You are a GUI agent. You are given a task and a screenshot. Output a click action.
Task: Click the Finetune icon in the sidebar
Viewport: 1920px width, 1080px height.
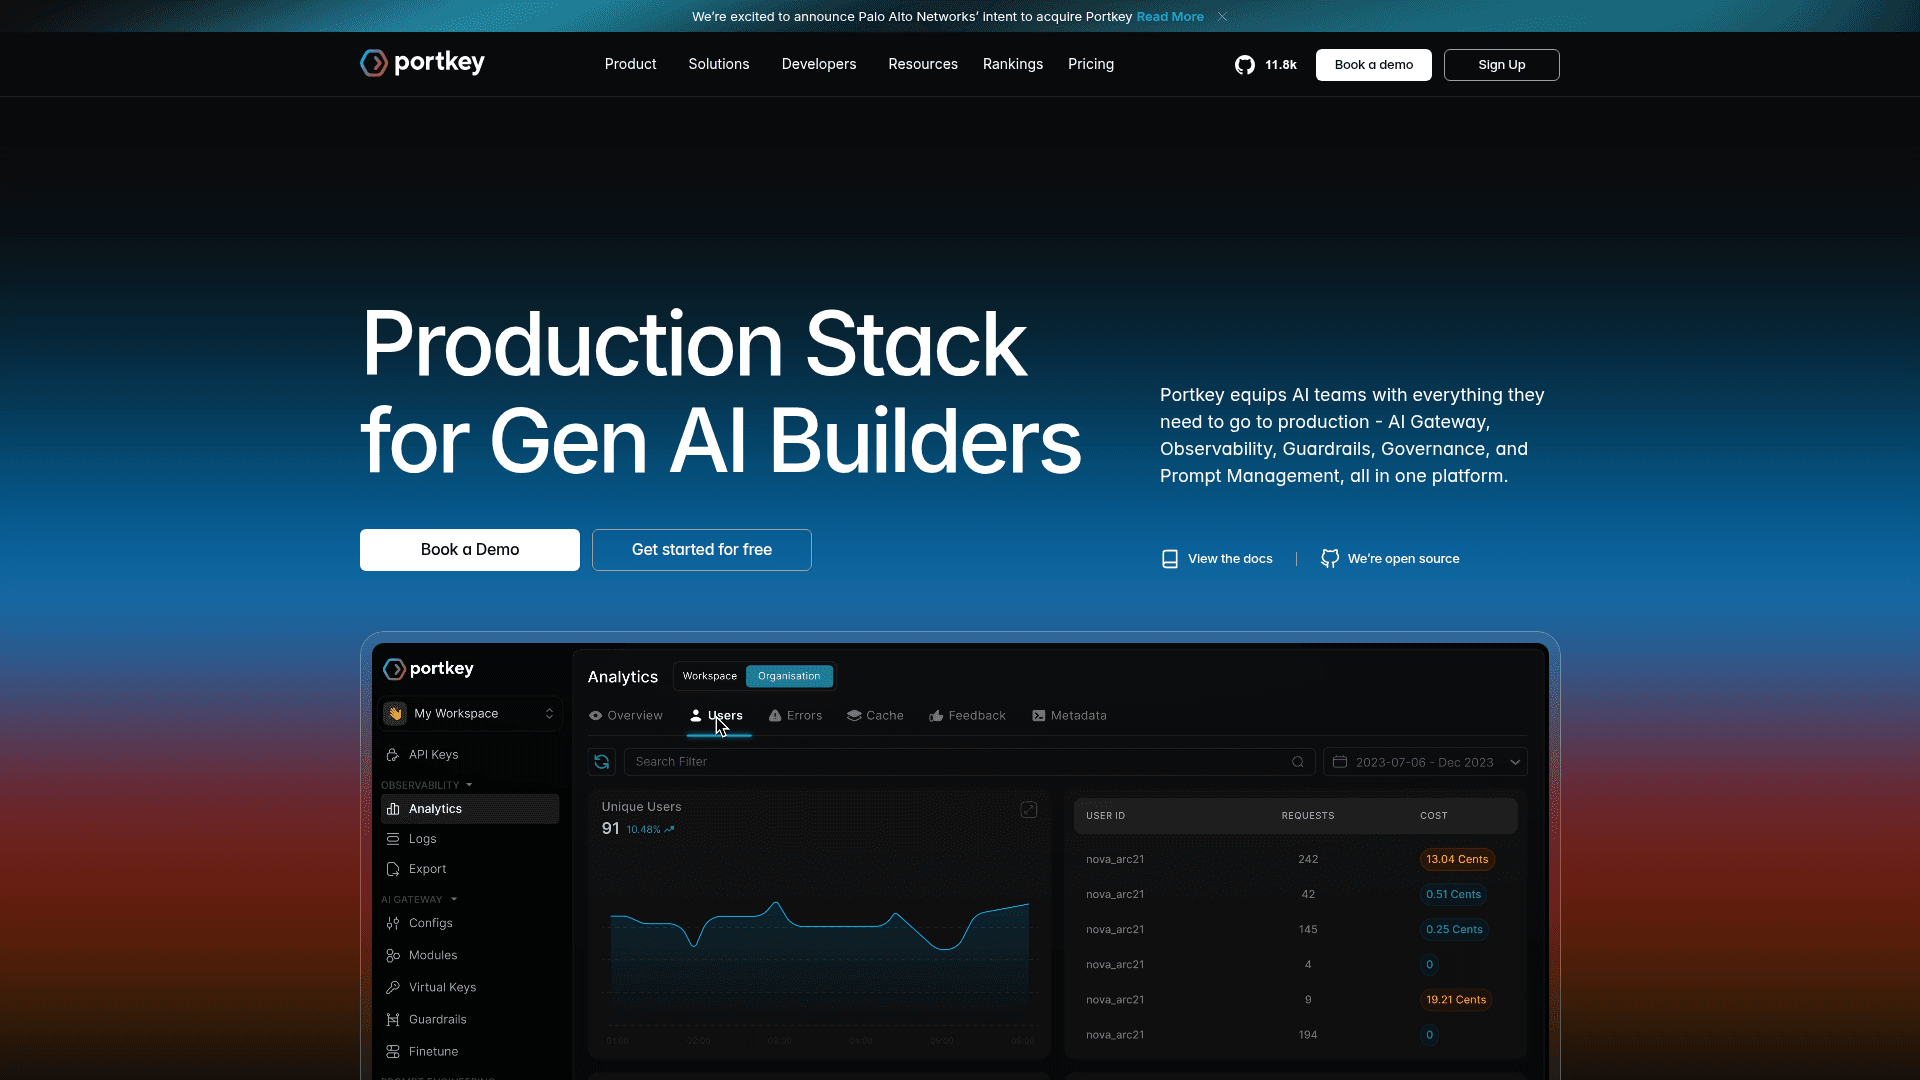click(x=393, y=1051)
